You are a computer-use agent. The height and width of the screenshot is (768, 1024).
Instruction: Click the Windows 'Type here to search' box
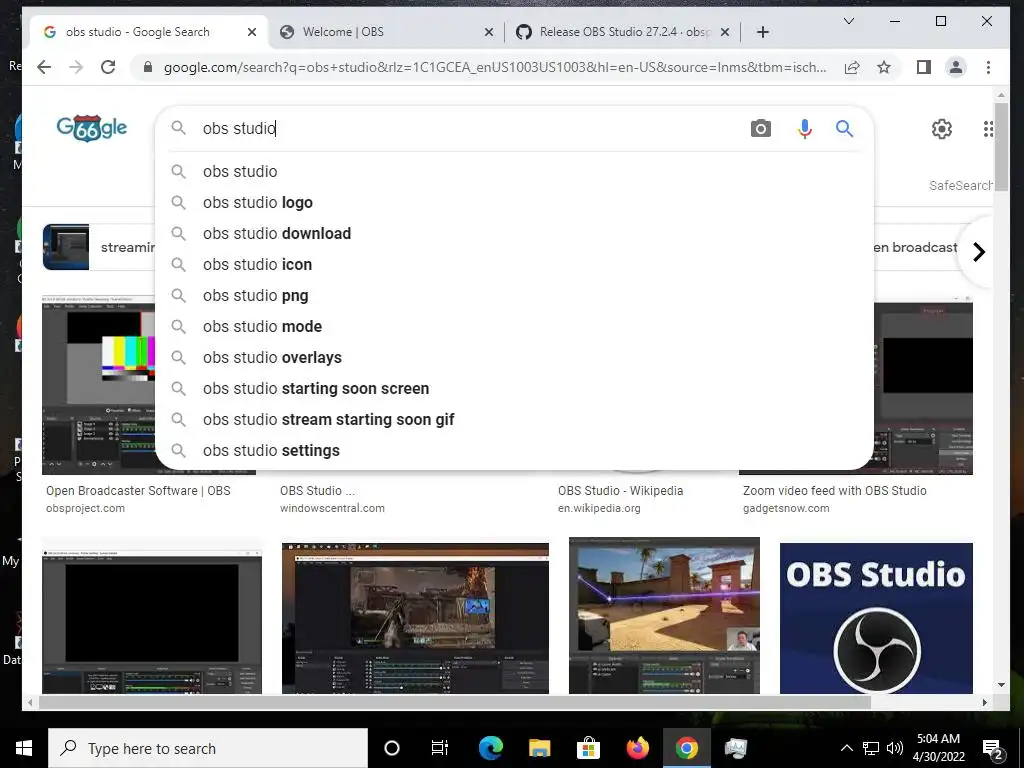(x=208, y=748)
